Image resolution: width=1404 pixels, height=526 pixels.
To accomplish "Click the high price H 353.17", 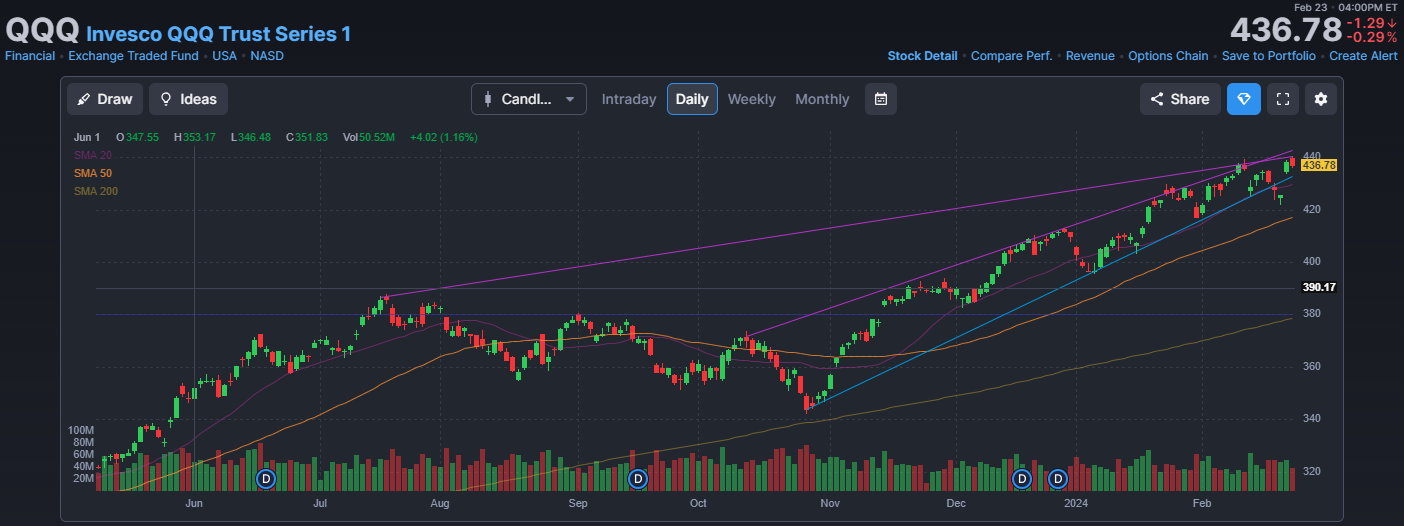I will pos(195,137).
